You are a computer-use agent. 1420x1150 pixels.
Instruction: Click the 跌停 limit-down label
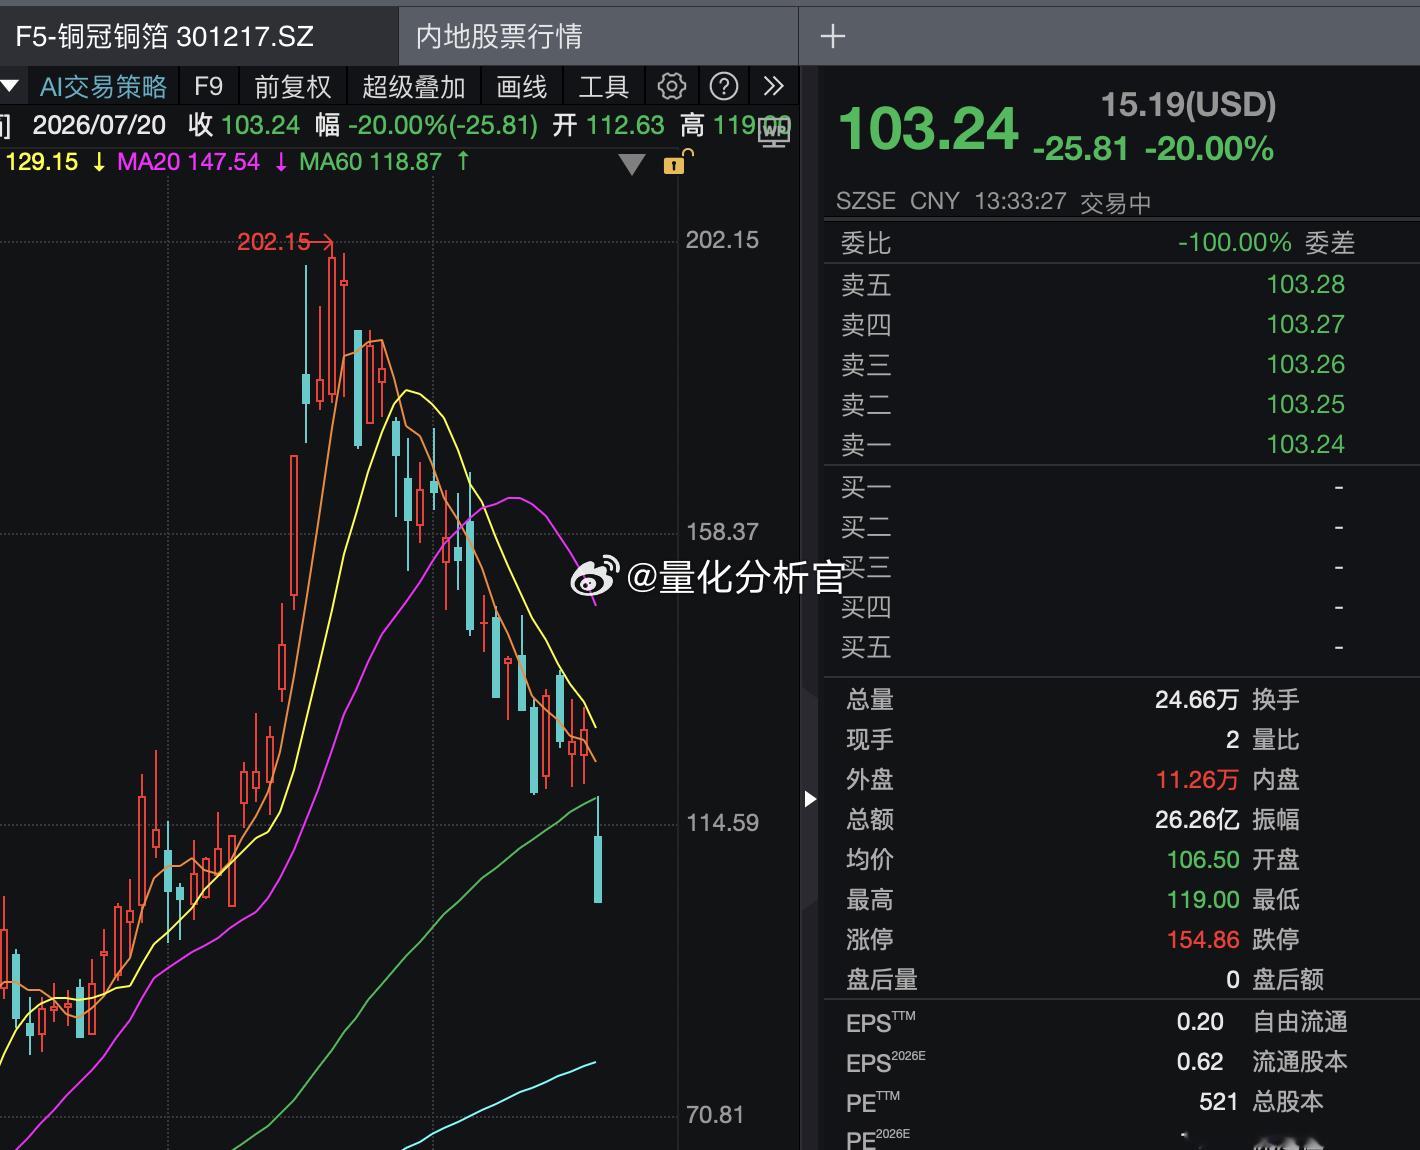[x=1276, y=940]
